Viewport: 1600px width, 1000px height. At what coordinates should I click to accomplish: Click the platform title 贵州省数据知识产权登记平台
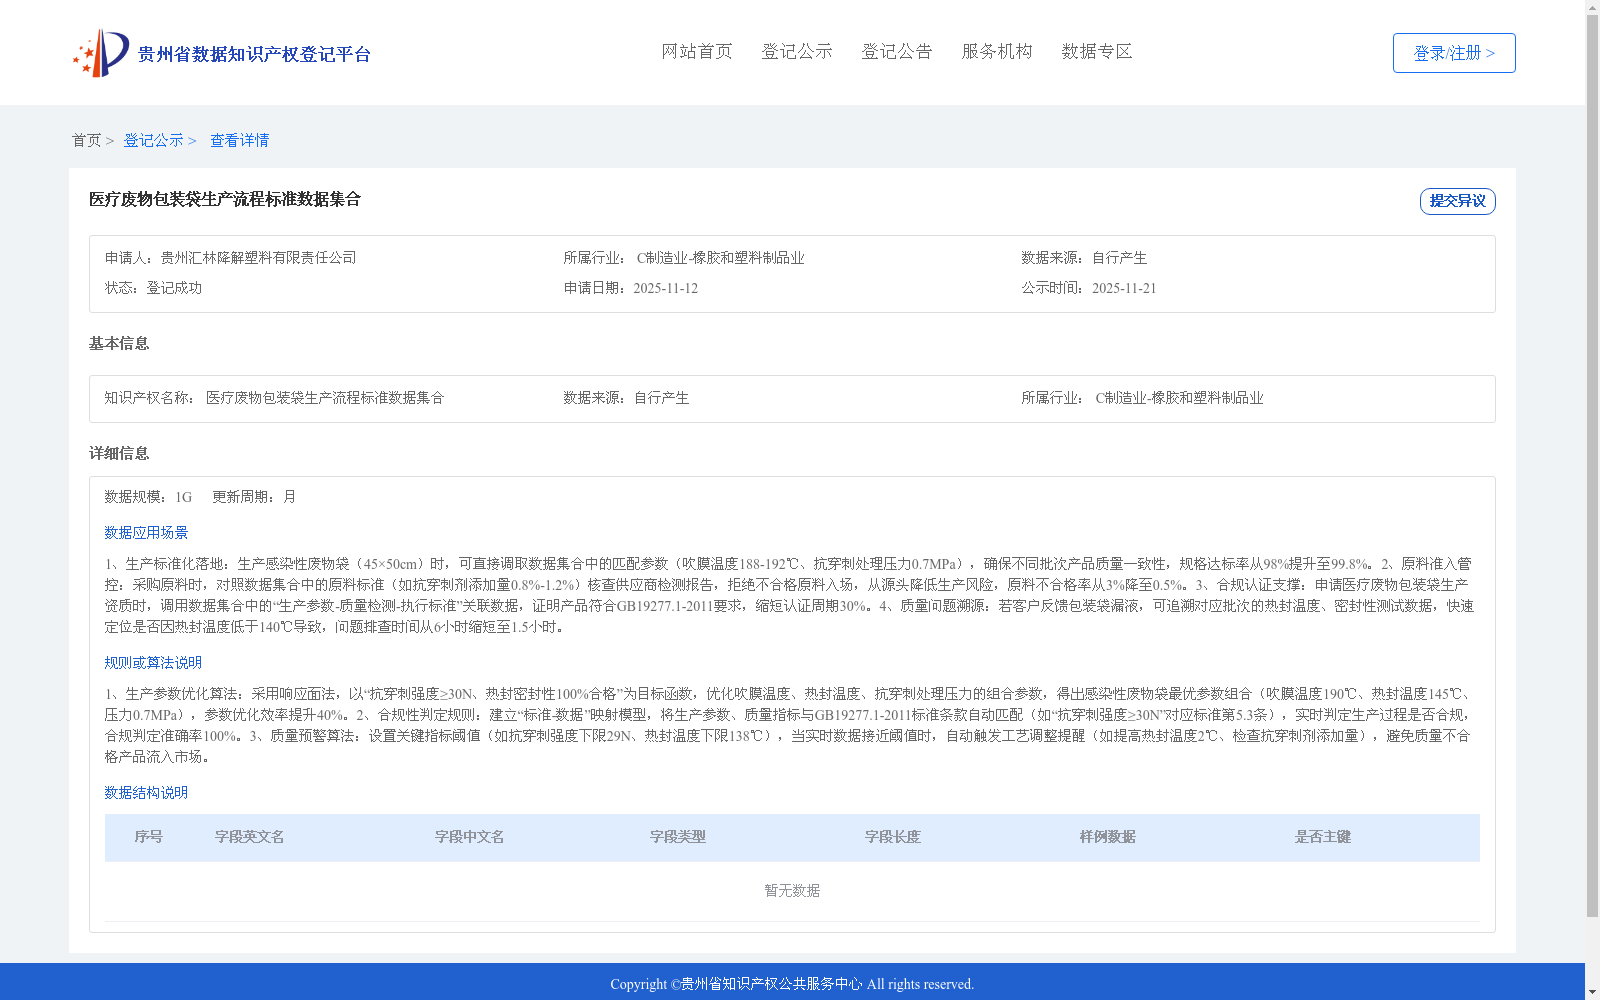(254, 54)
